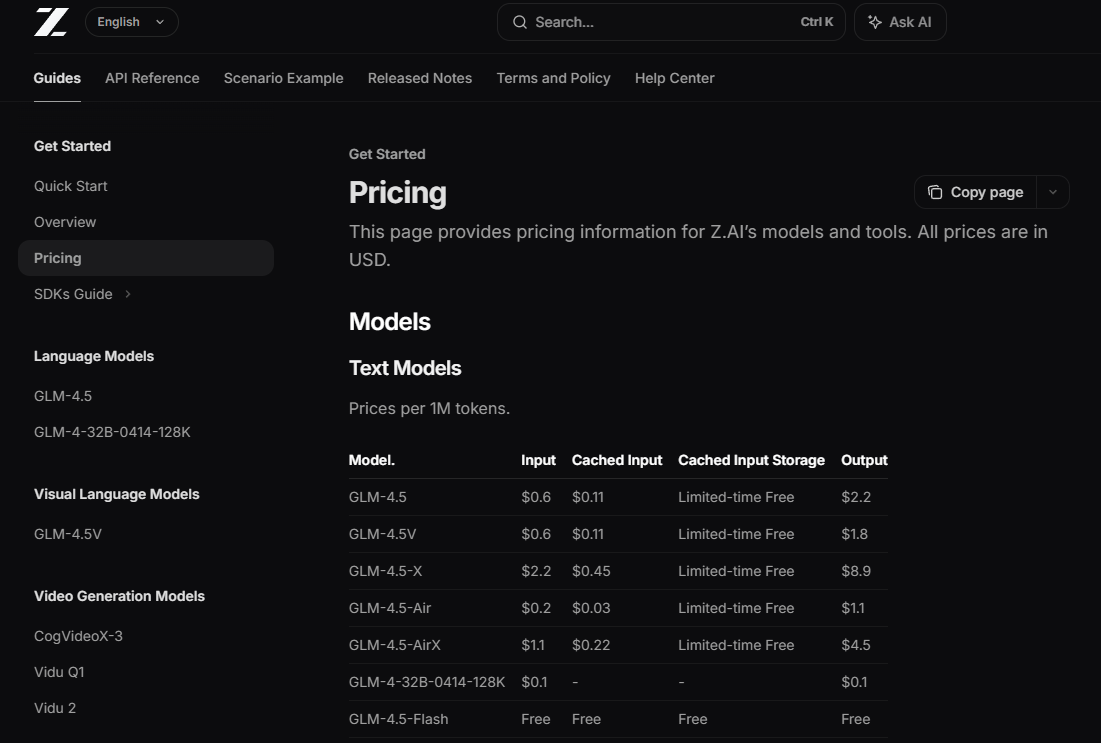
Task: Click the Cached Input Storage column header
Action: (x=751, y=460)
